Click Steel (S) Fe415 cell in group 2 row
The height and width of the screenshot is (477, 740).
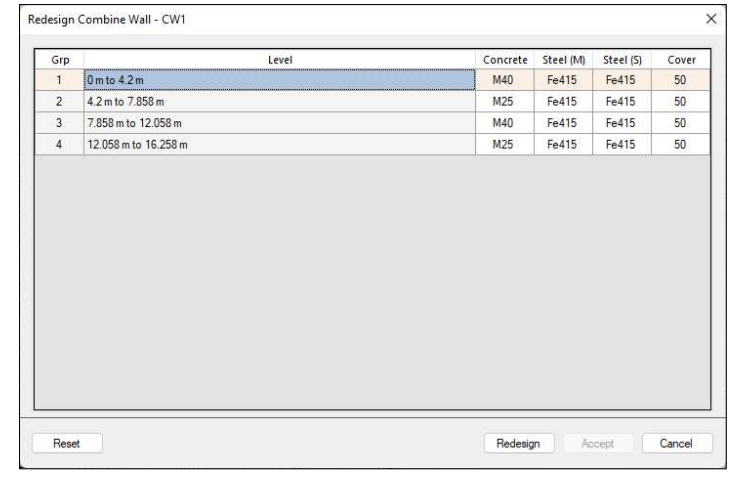622,101
